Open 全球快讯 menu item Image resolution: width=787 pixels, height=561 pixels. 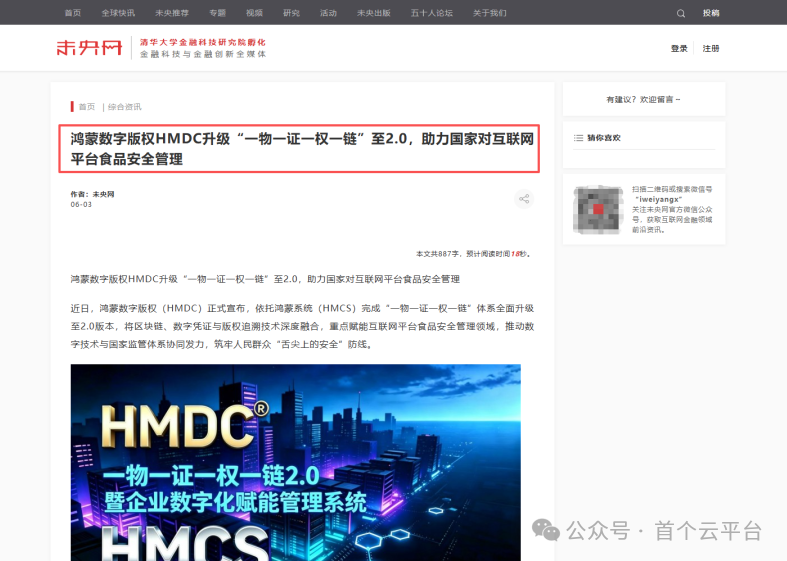[118, 13]
